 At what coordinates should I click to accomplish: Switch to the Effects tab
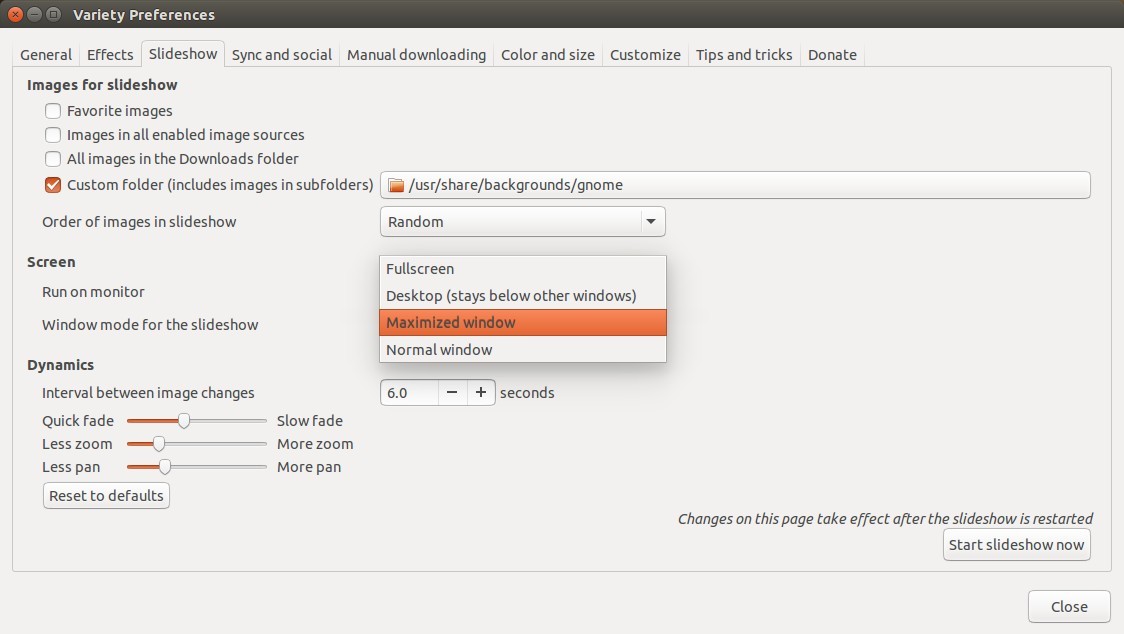[x=109, y=54]
